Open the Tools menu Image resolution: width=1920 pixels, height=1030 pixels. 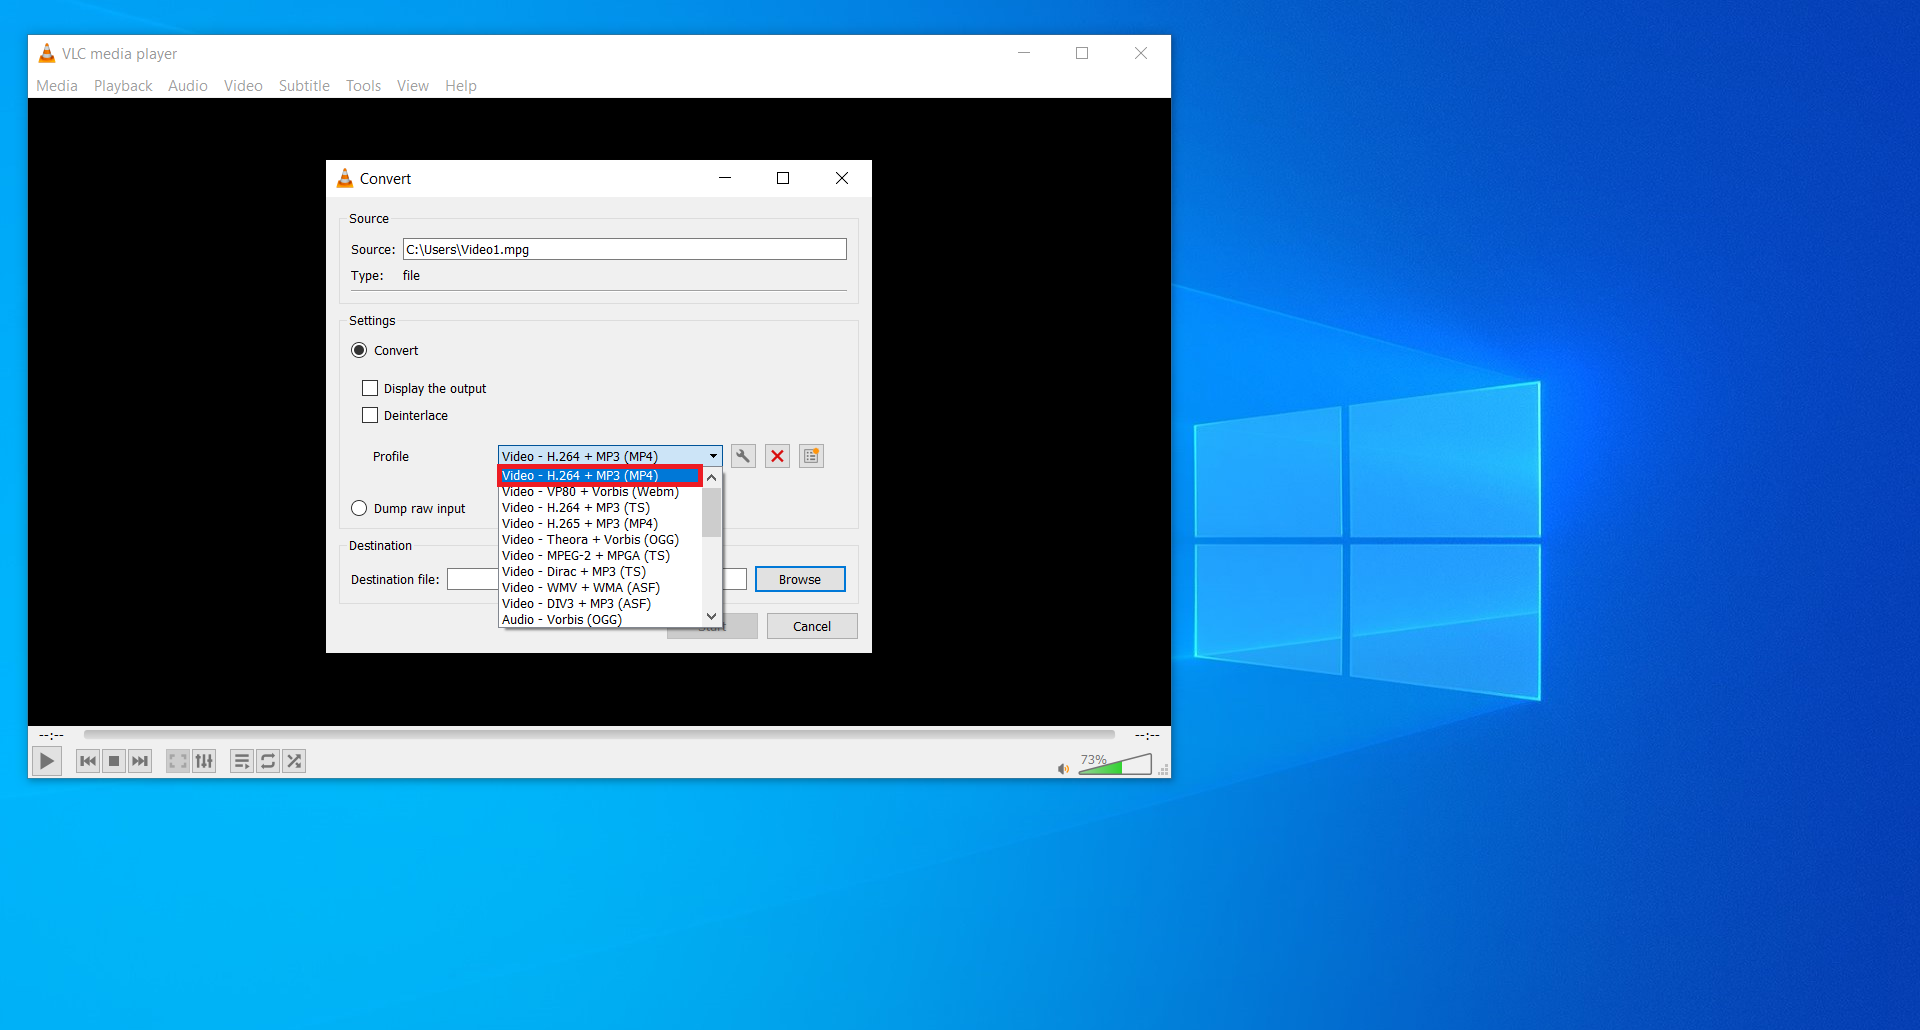pos(363,86)
